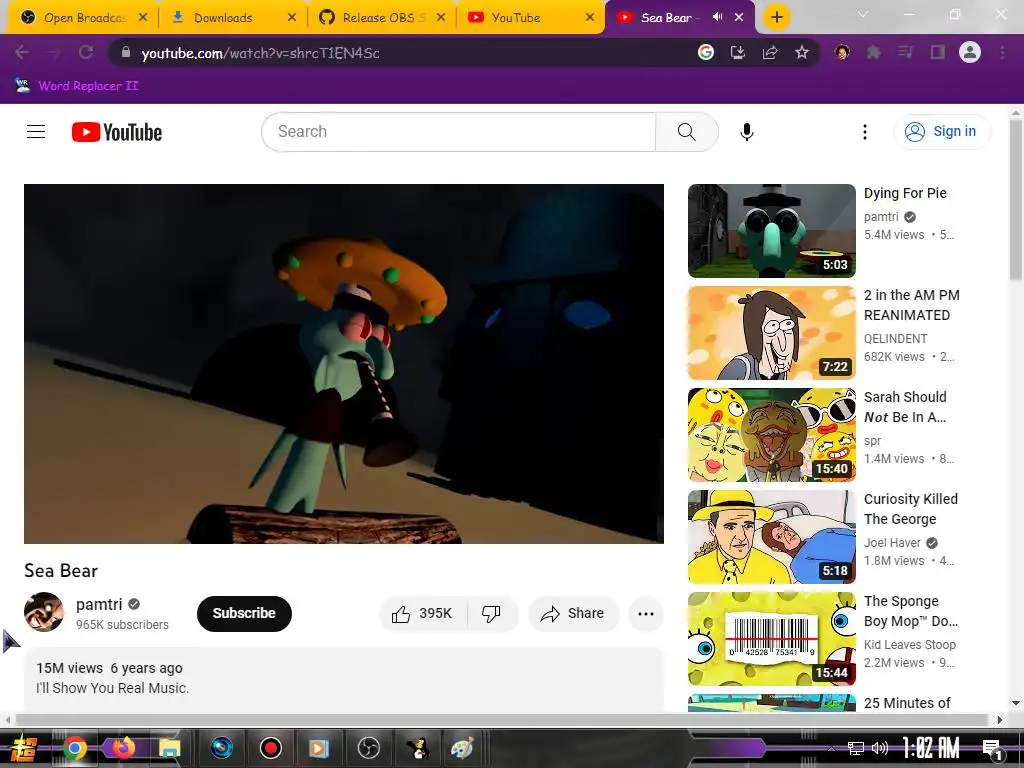Click the Google icon in address bar
This screenshot has width=1024, height=768.
point(706,52)
